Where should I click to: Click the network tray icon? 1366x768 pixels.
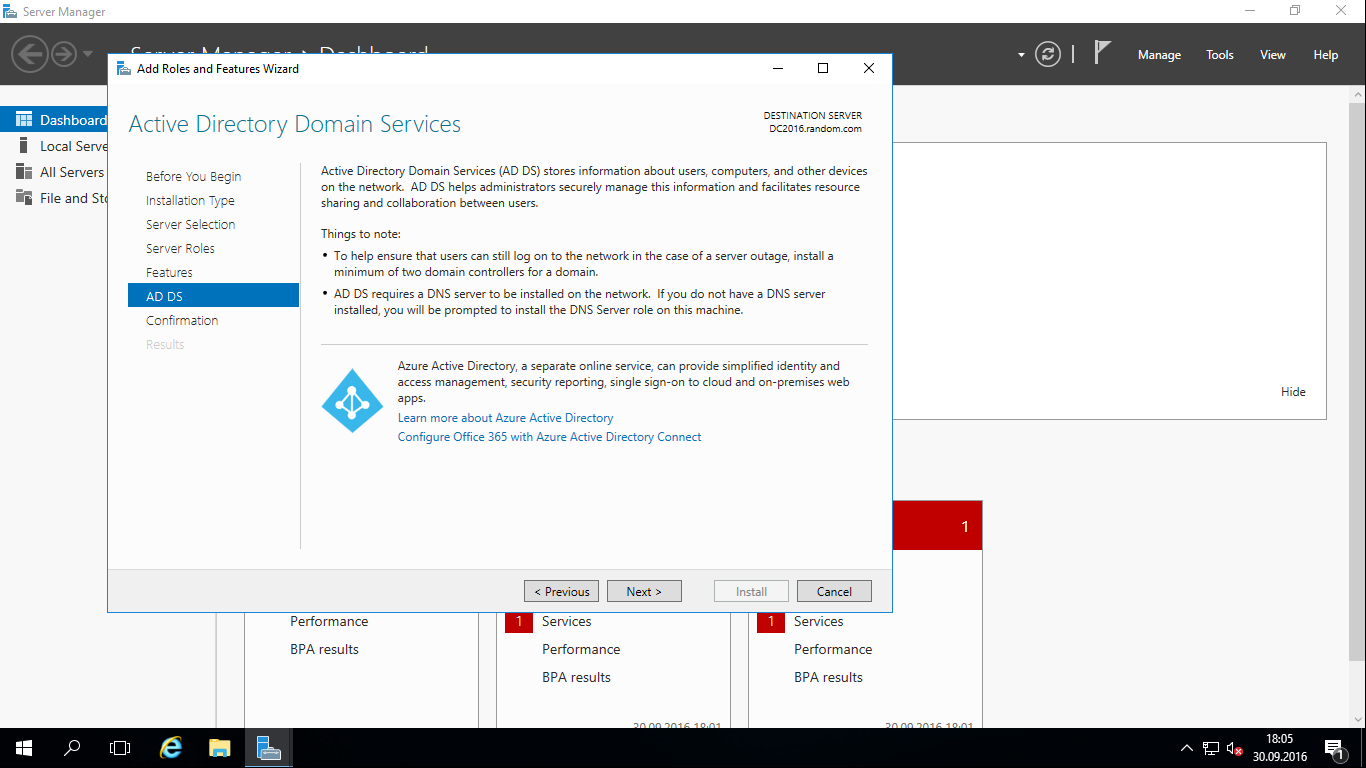(x=1211, y=748)
